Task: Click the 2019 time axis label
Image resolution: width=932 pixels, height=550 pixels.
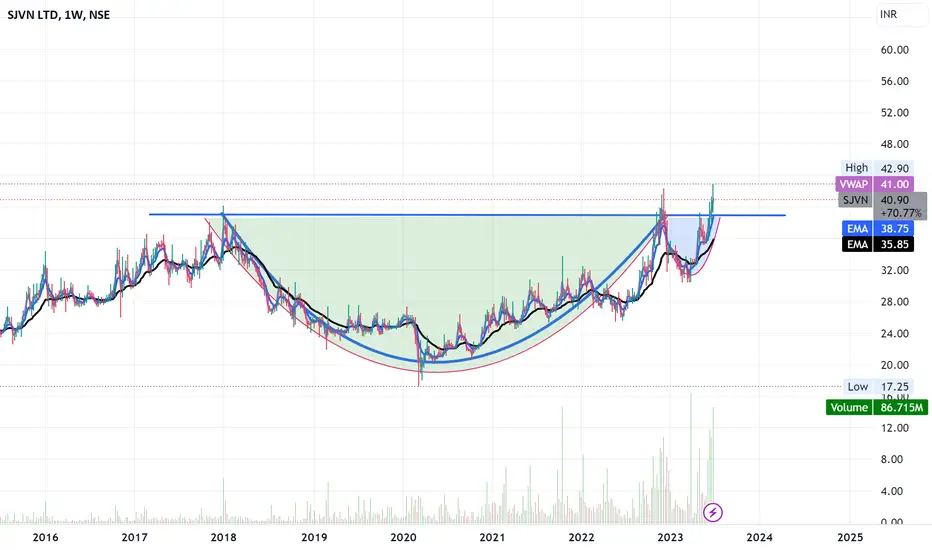Action: point(314,538)
